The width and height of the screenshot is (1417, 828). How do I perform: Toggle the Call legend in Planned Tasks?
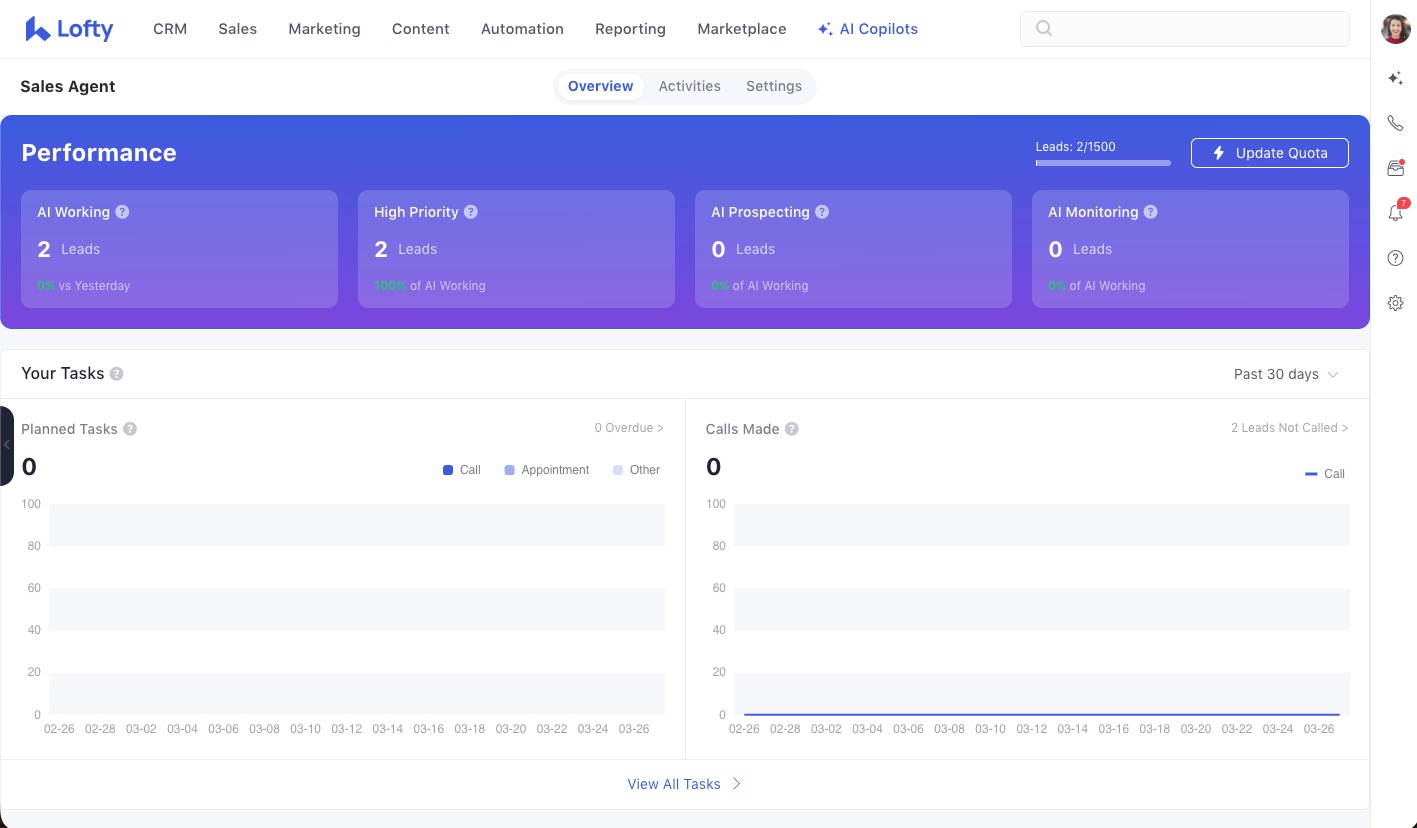point(462,470)
